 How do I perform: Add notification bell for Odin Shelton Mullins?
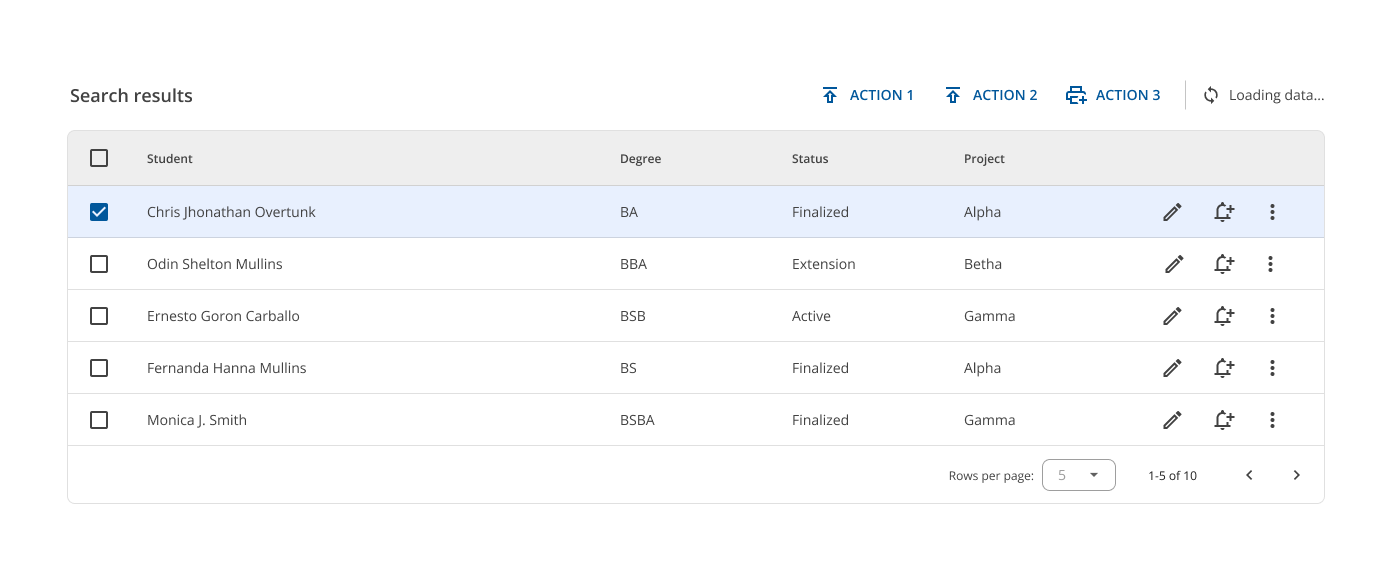click(x=1223, y=264)
